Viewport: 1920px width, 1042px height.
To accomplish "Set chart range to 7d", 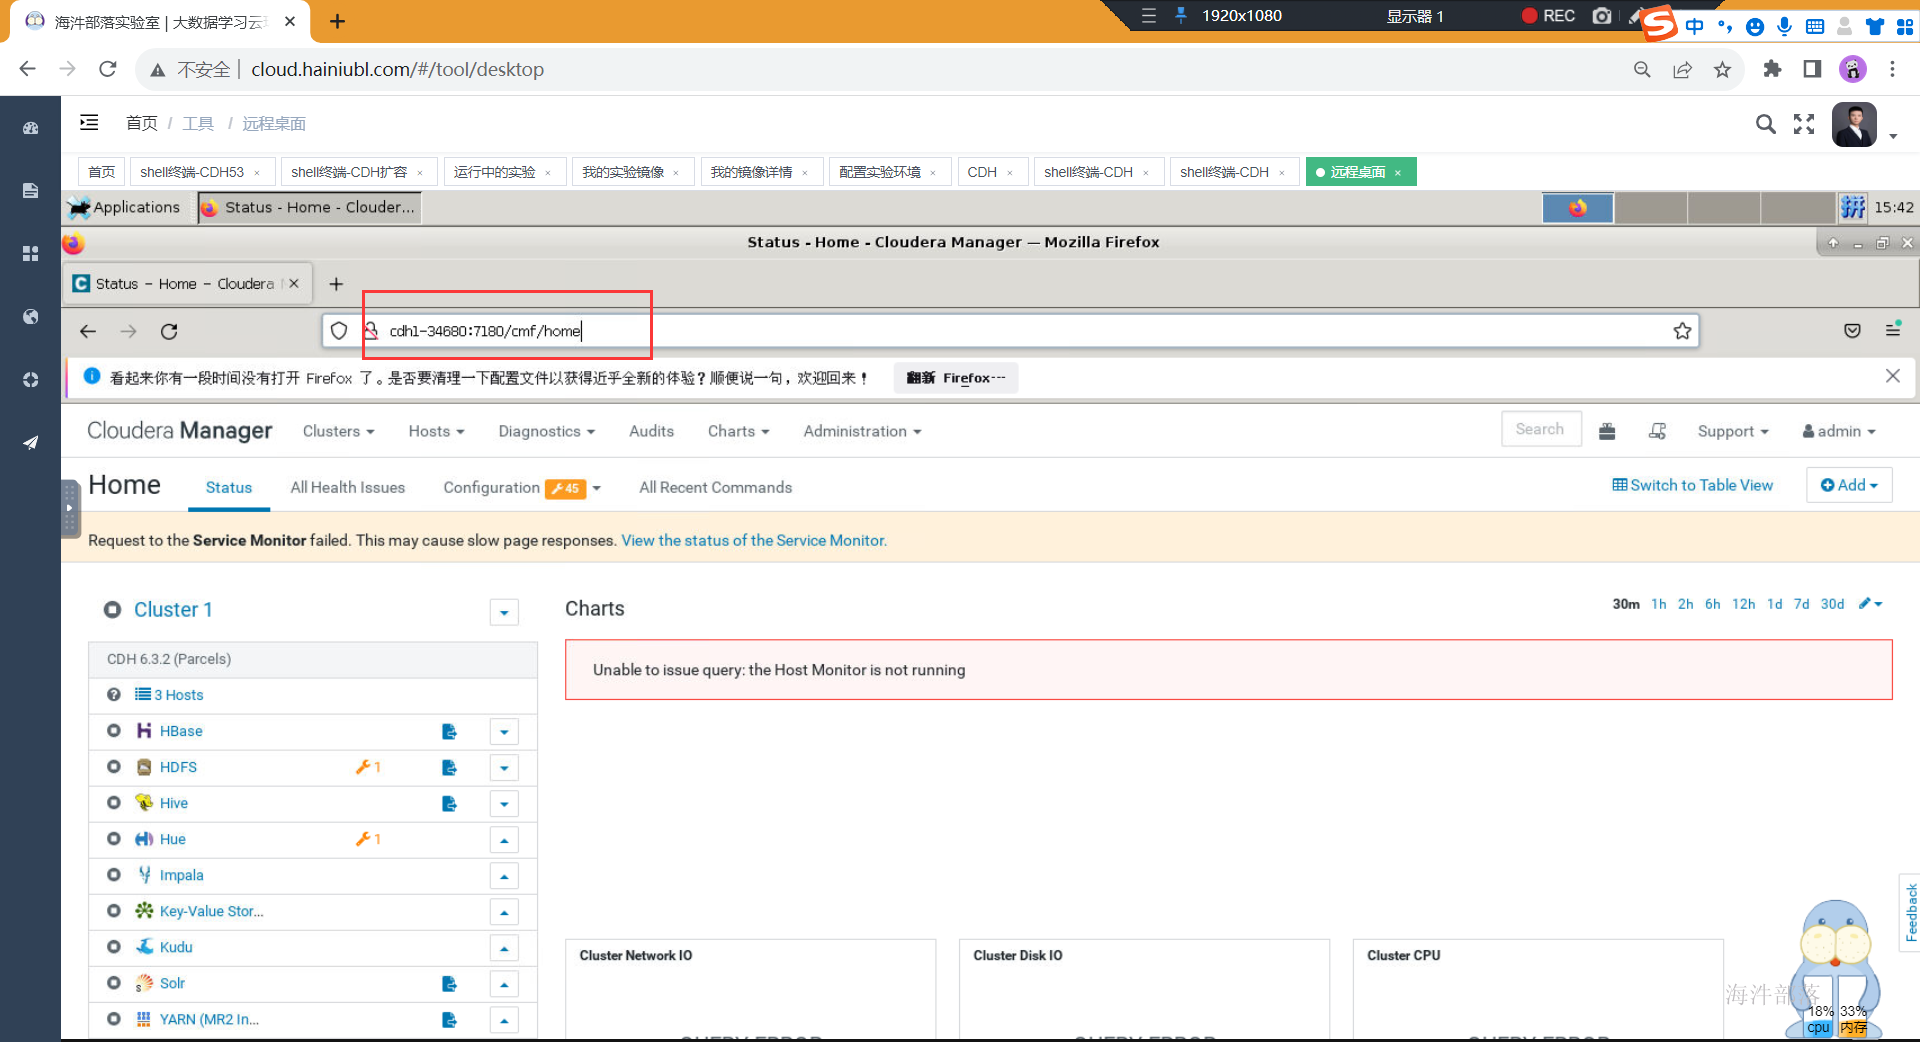I will pyautogui.click(x=1801, y=604).
